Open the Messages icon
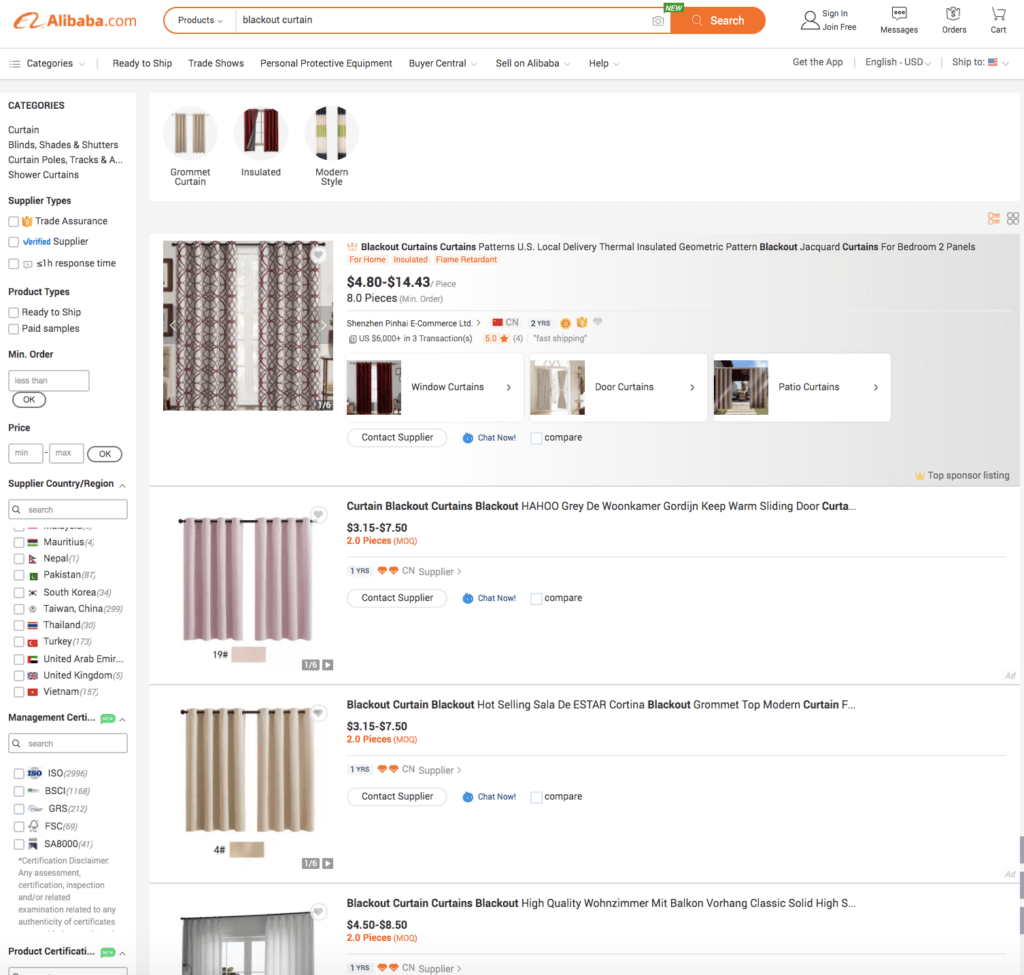The height and width of the screenshot is (975, 1024). click(x=899, y=14)
